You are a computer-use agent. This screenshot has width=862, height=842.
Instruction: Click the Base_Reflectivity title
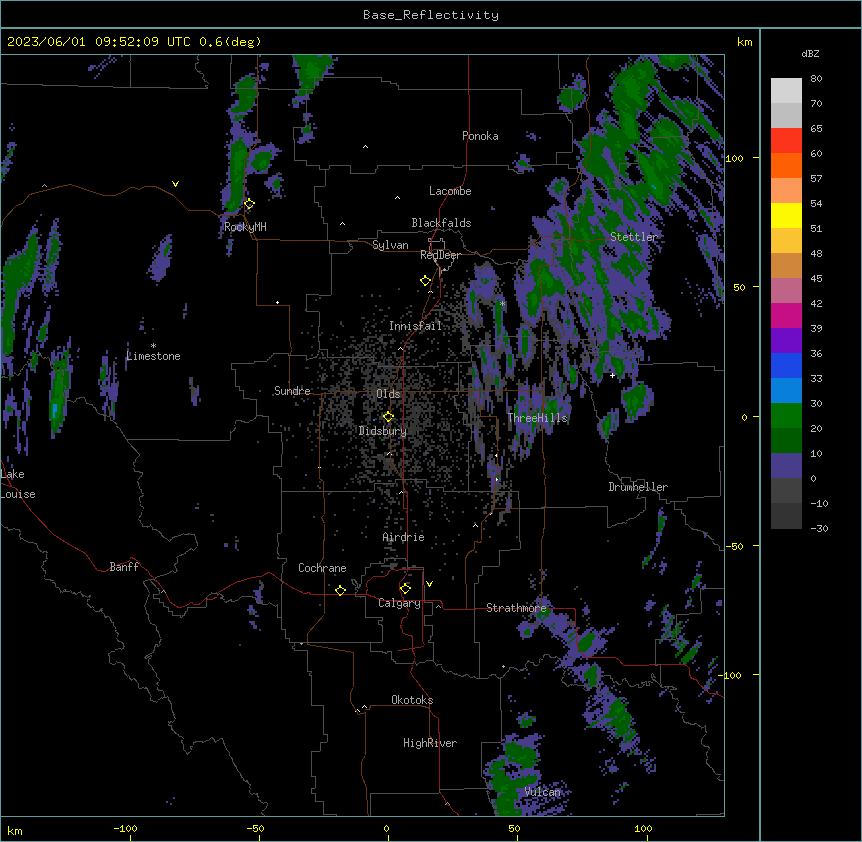[x=431, y=15]
